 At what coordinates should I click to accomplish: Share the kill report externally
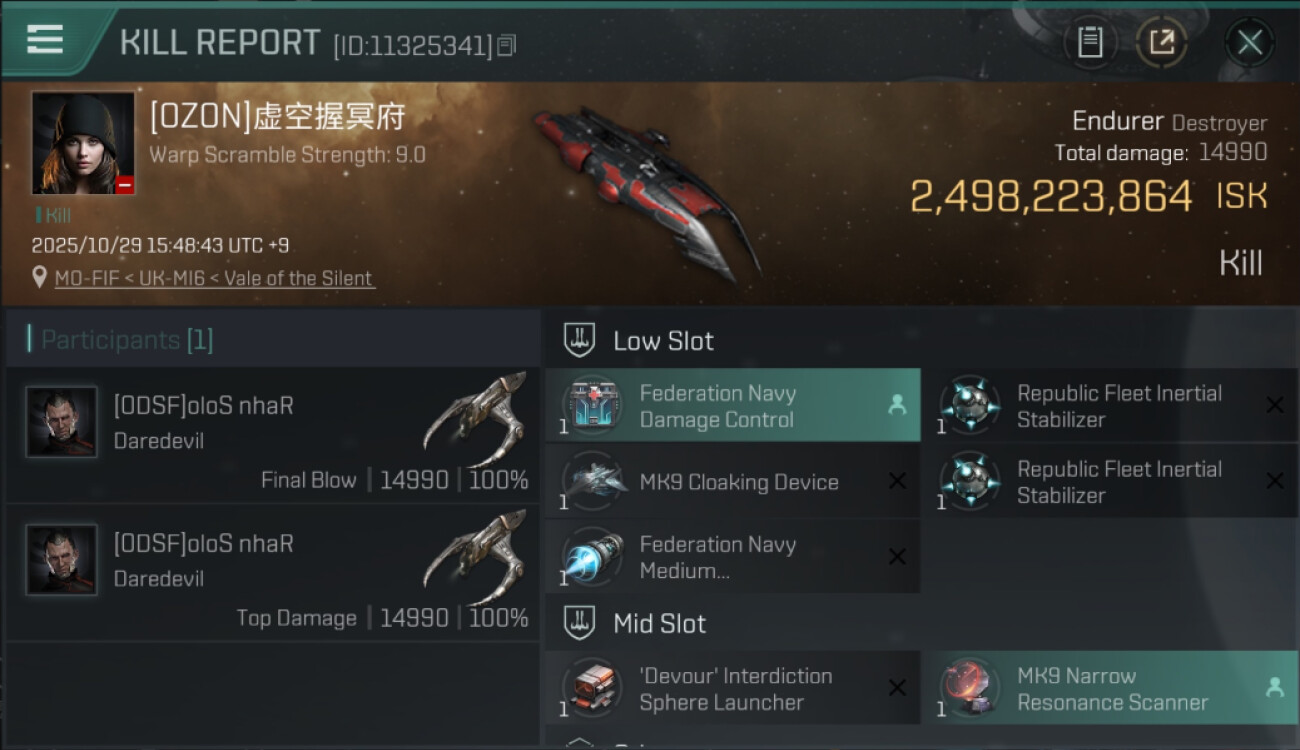pos(1162,43)
